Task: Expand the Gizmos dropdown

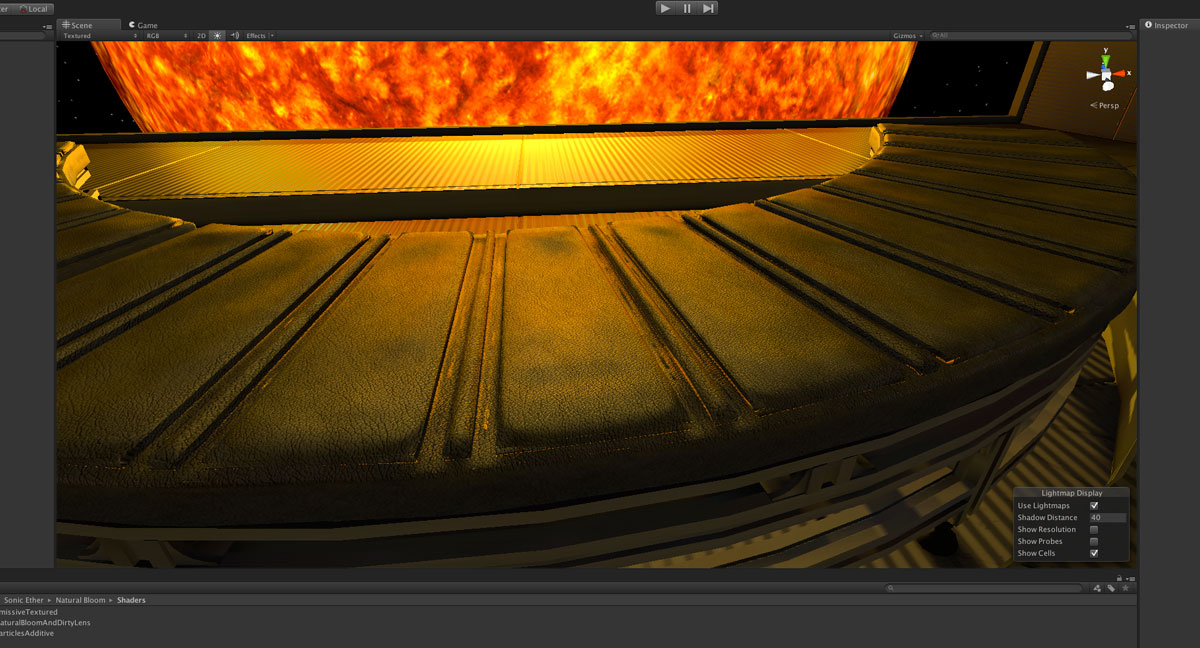Action: click(907, 35)
